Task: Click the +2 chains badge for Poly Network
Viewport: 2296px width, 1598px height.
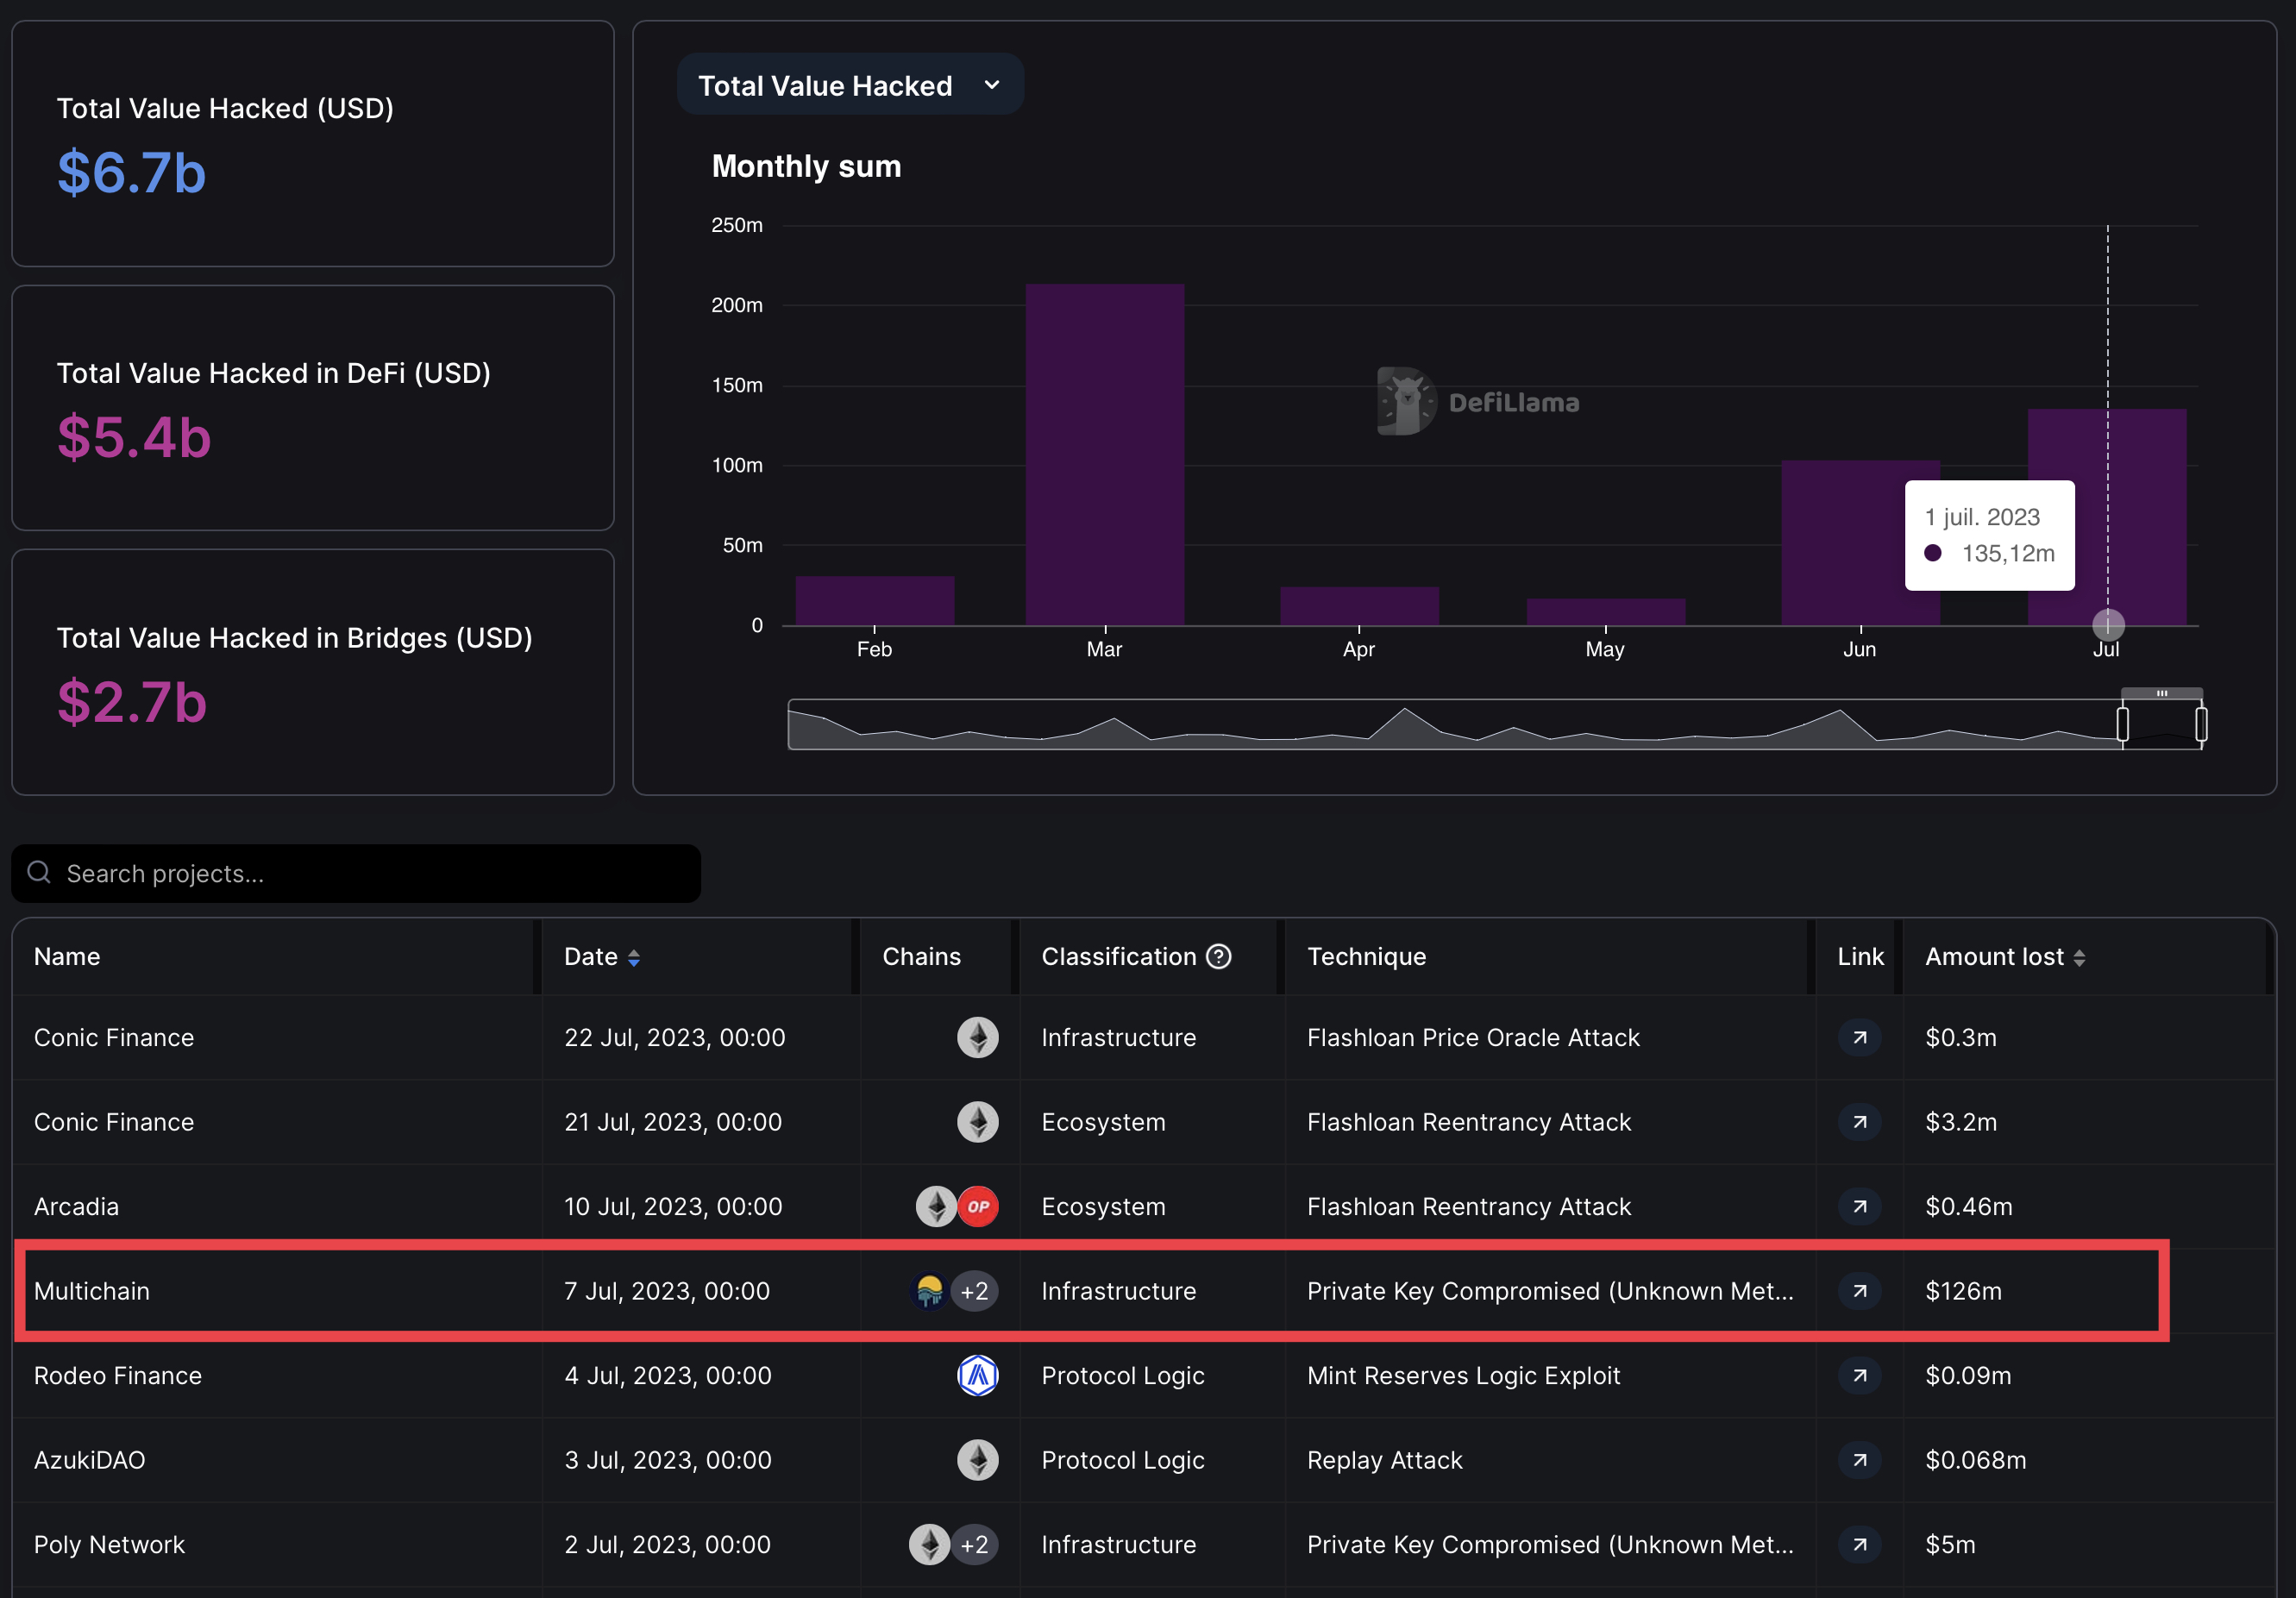Action: point(974,1545)
